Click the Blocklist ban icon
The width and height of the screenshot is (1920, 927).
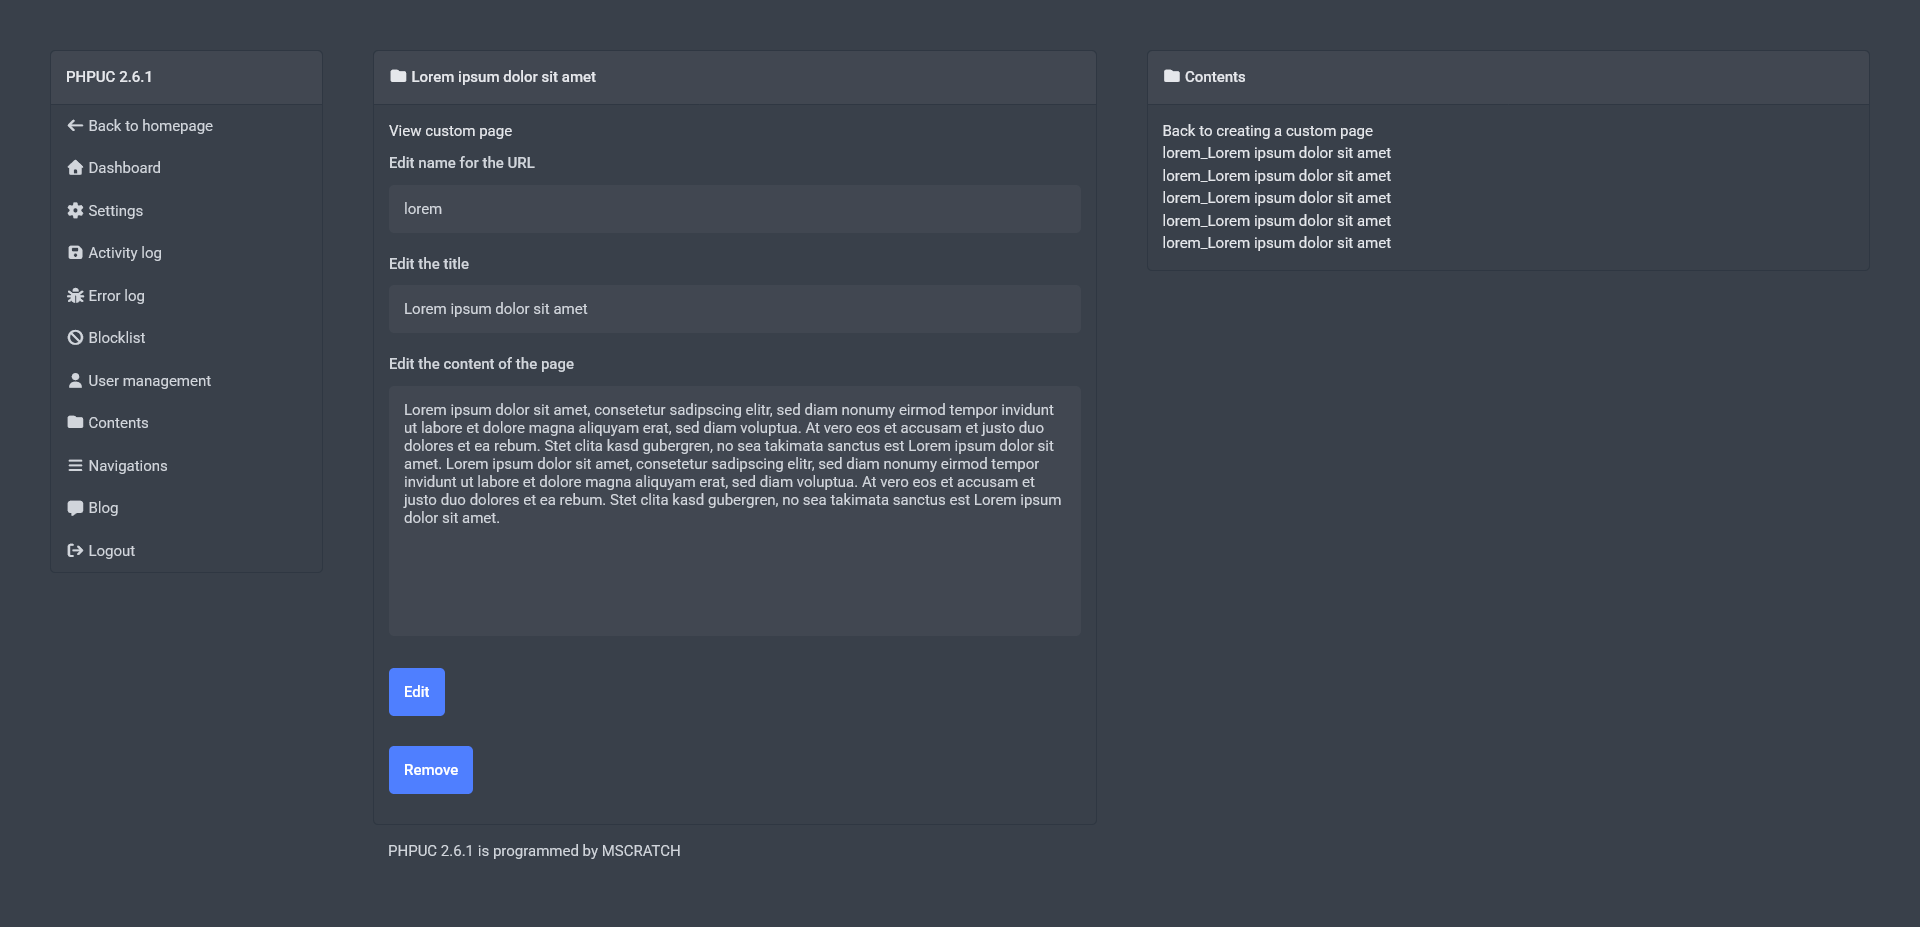point(75,338)
